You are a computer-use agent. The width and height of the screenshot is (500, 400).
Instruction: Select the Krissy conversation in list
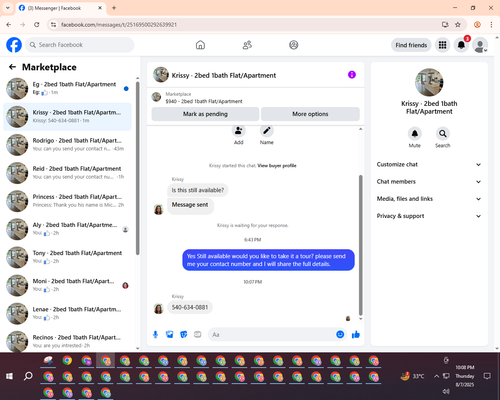pos(67,117)
